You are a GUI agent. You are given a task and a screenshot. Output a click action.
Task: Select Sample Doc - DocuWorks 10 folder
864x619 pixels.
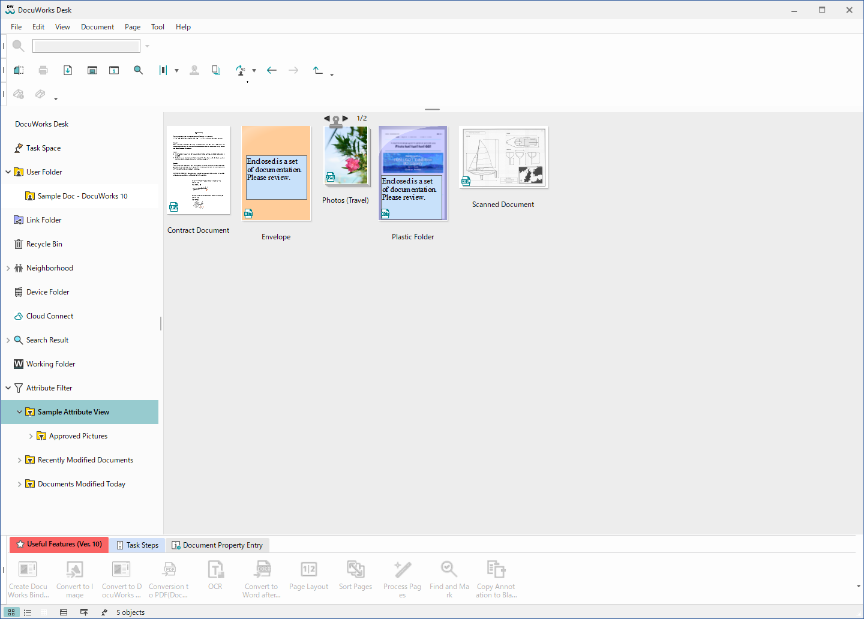82,196
